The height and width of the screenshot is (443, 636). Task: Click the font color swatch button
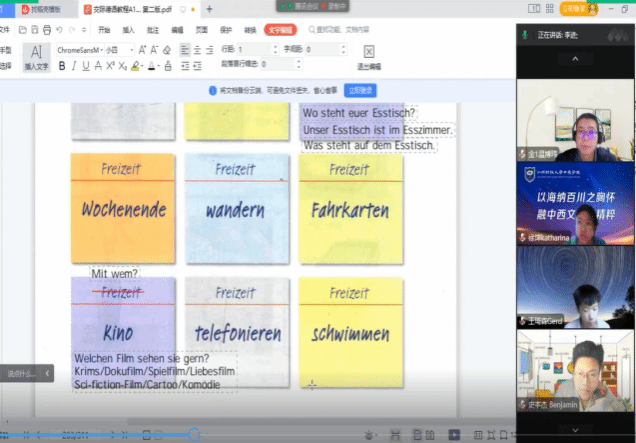(152, 67)
